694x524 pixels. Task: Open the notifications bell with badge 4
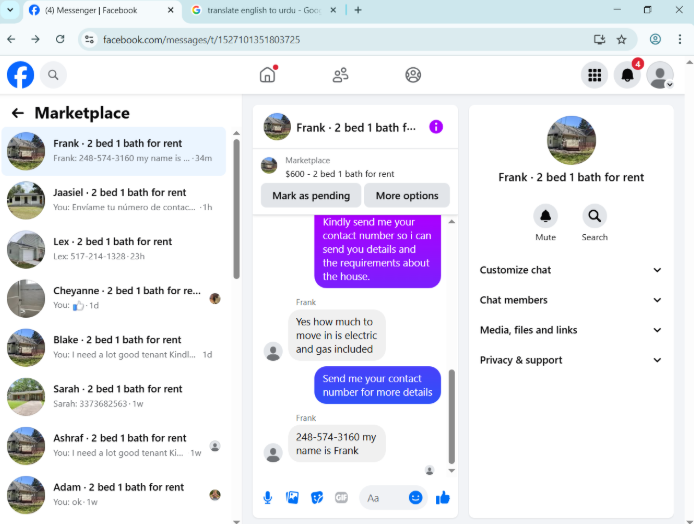pos(627,75)
